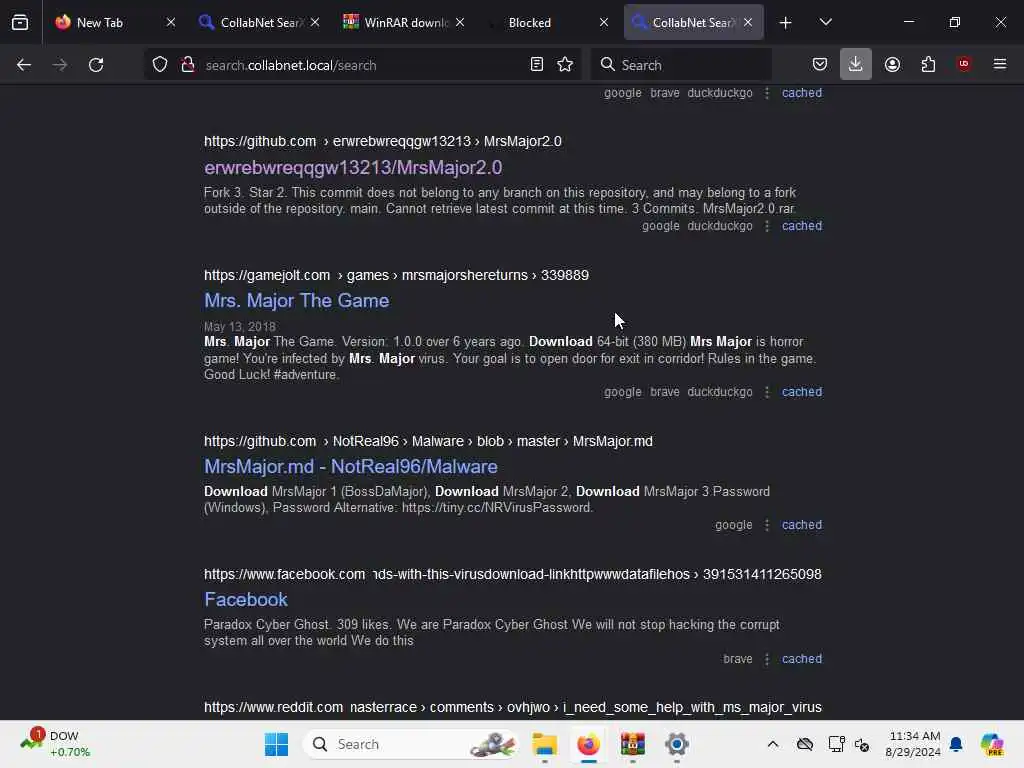This screenshot has height=768, width=1024.
Task: Expand three-dot options on topmost result
Action: point(767,93)
